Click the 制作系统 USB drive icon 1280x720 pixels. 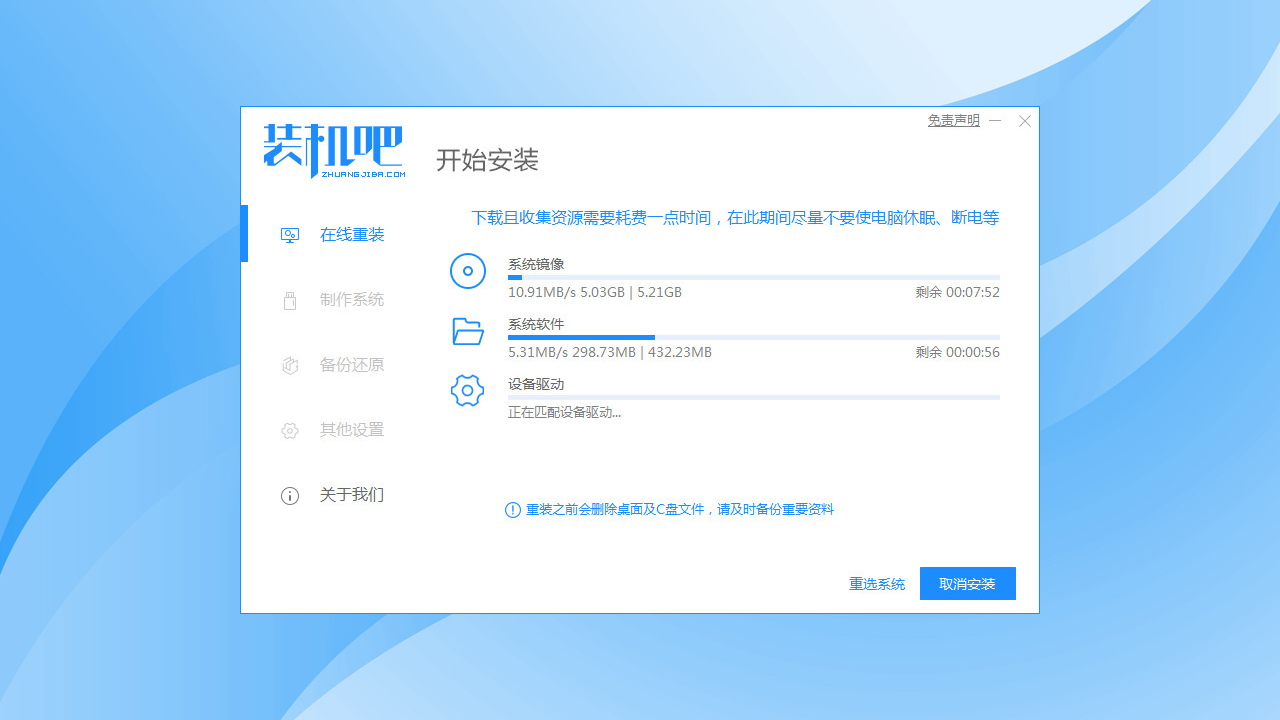point(290,299)
